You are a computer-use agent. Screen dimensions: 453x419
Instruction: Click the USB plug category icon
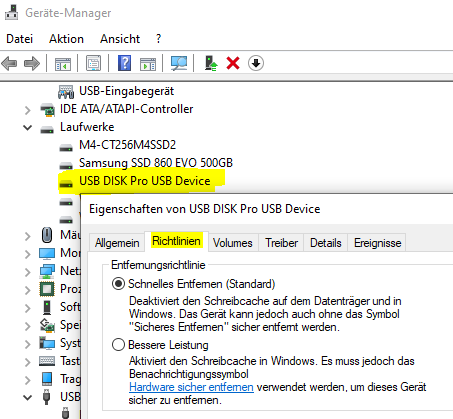(x=47, y=397)
